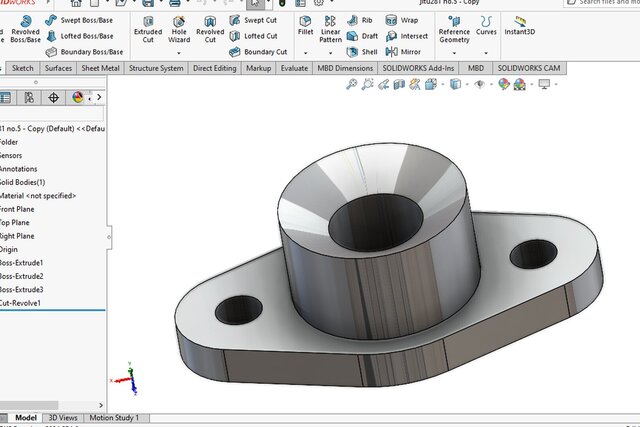
Task: Pick Boundary Cut tool
Action: pyautogui.click(x=258, y=52)
